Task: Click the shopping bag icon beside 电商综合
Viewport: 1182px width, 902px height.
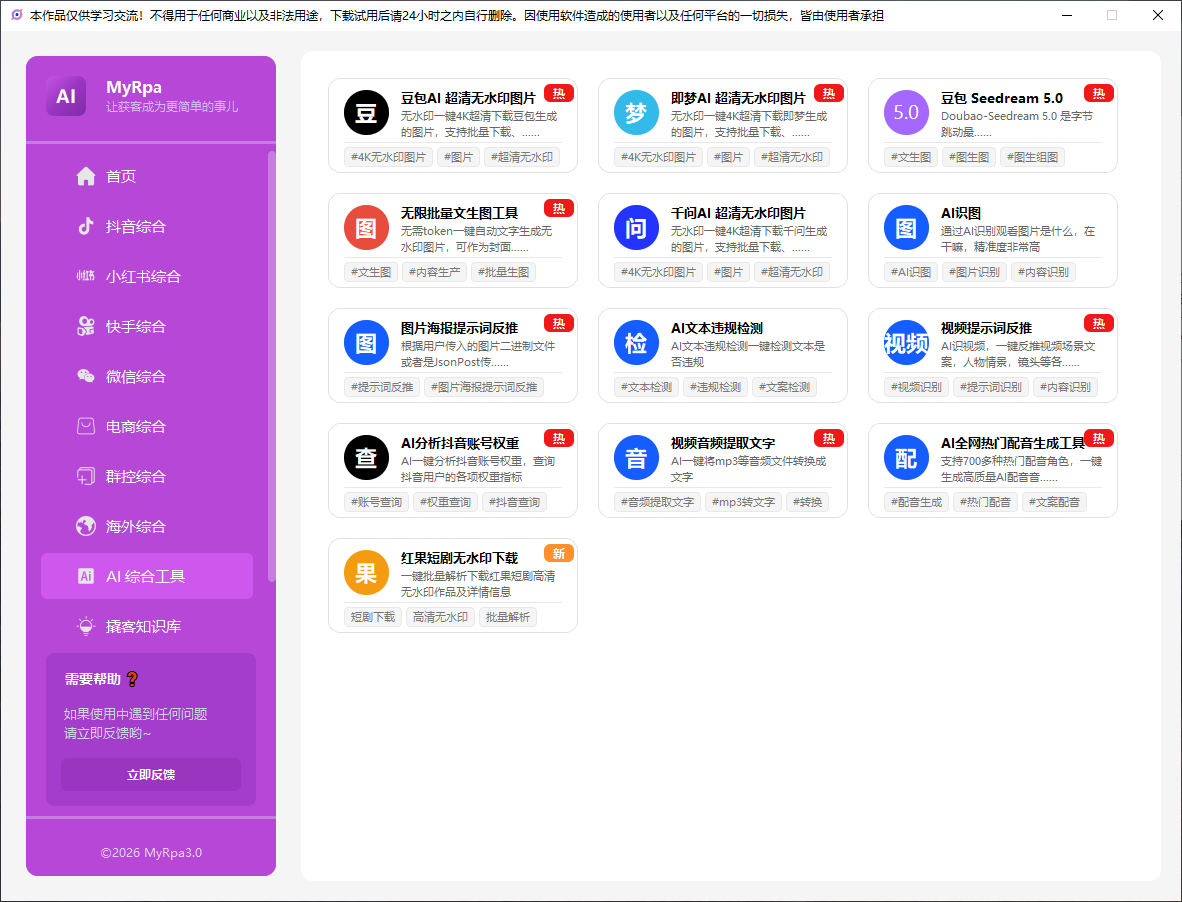Action: [x=86, y=427]
